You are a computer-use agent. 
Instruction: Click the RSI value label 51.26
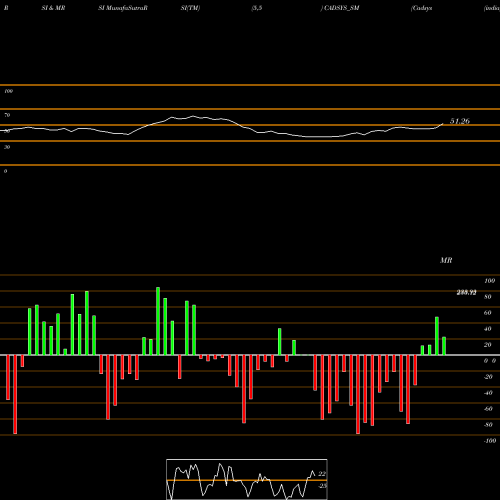point(460,121)
